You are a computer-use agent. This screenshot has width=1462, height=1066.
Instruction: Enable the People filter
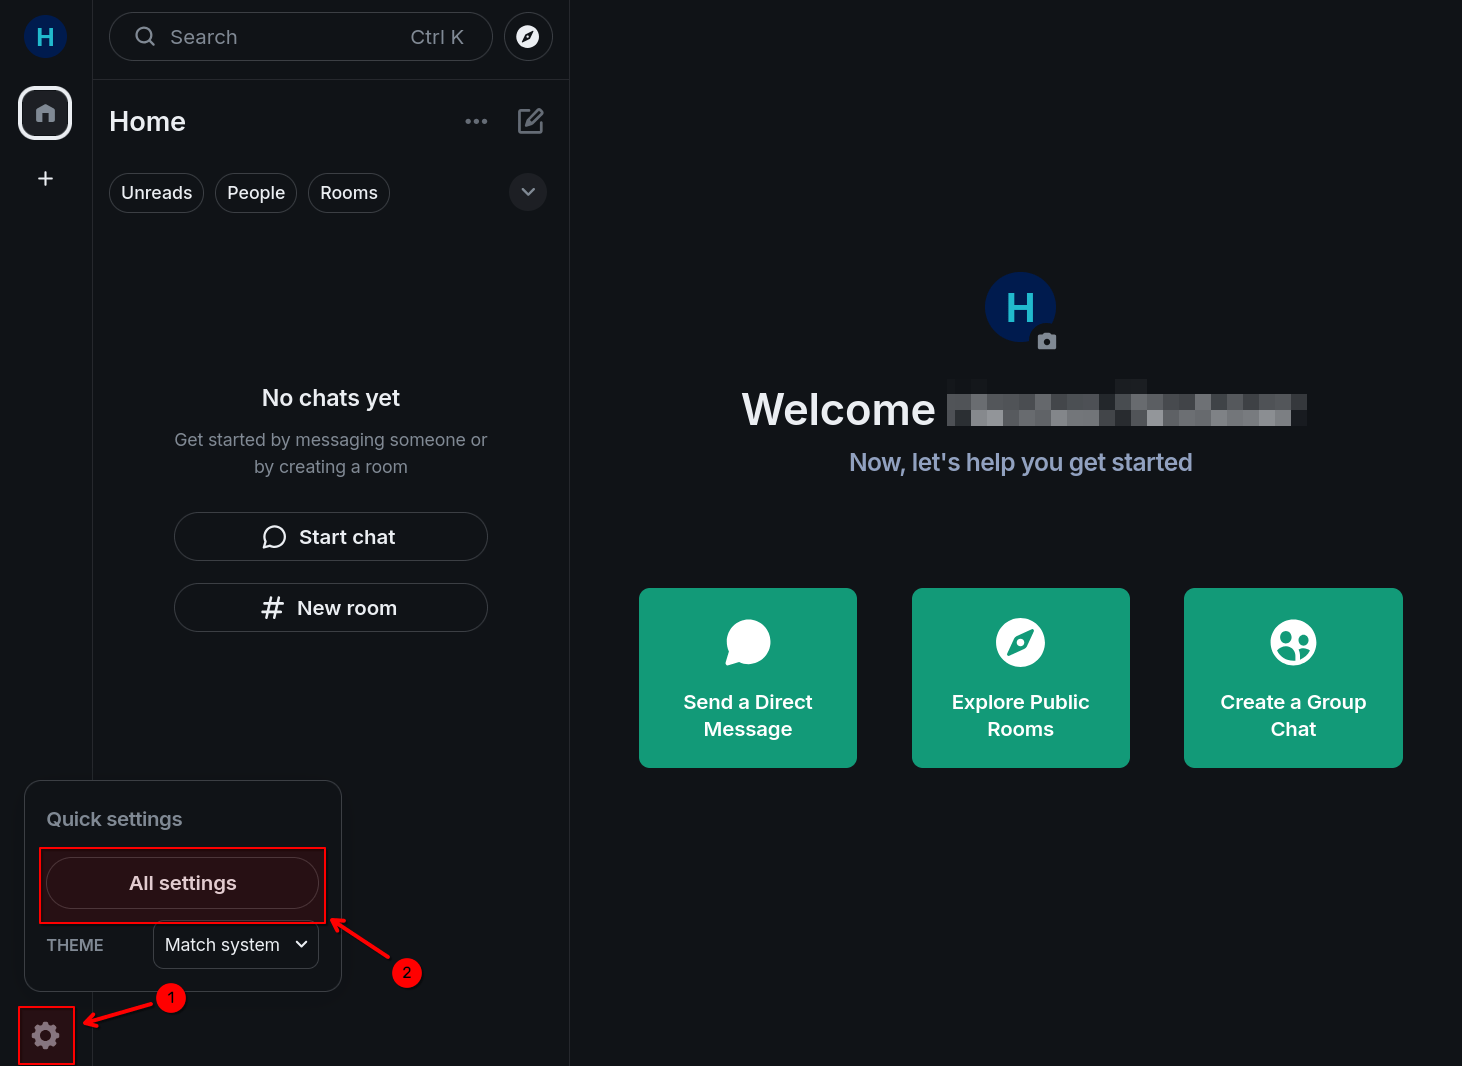(x=255, y=192)
